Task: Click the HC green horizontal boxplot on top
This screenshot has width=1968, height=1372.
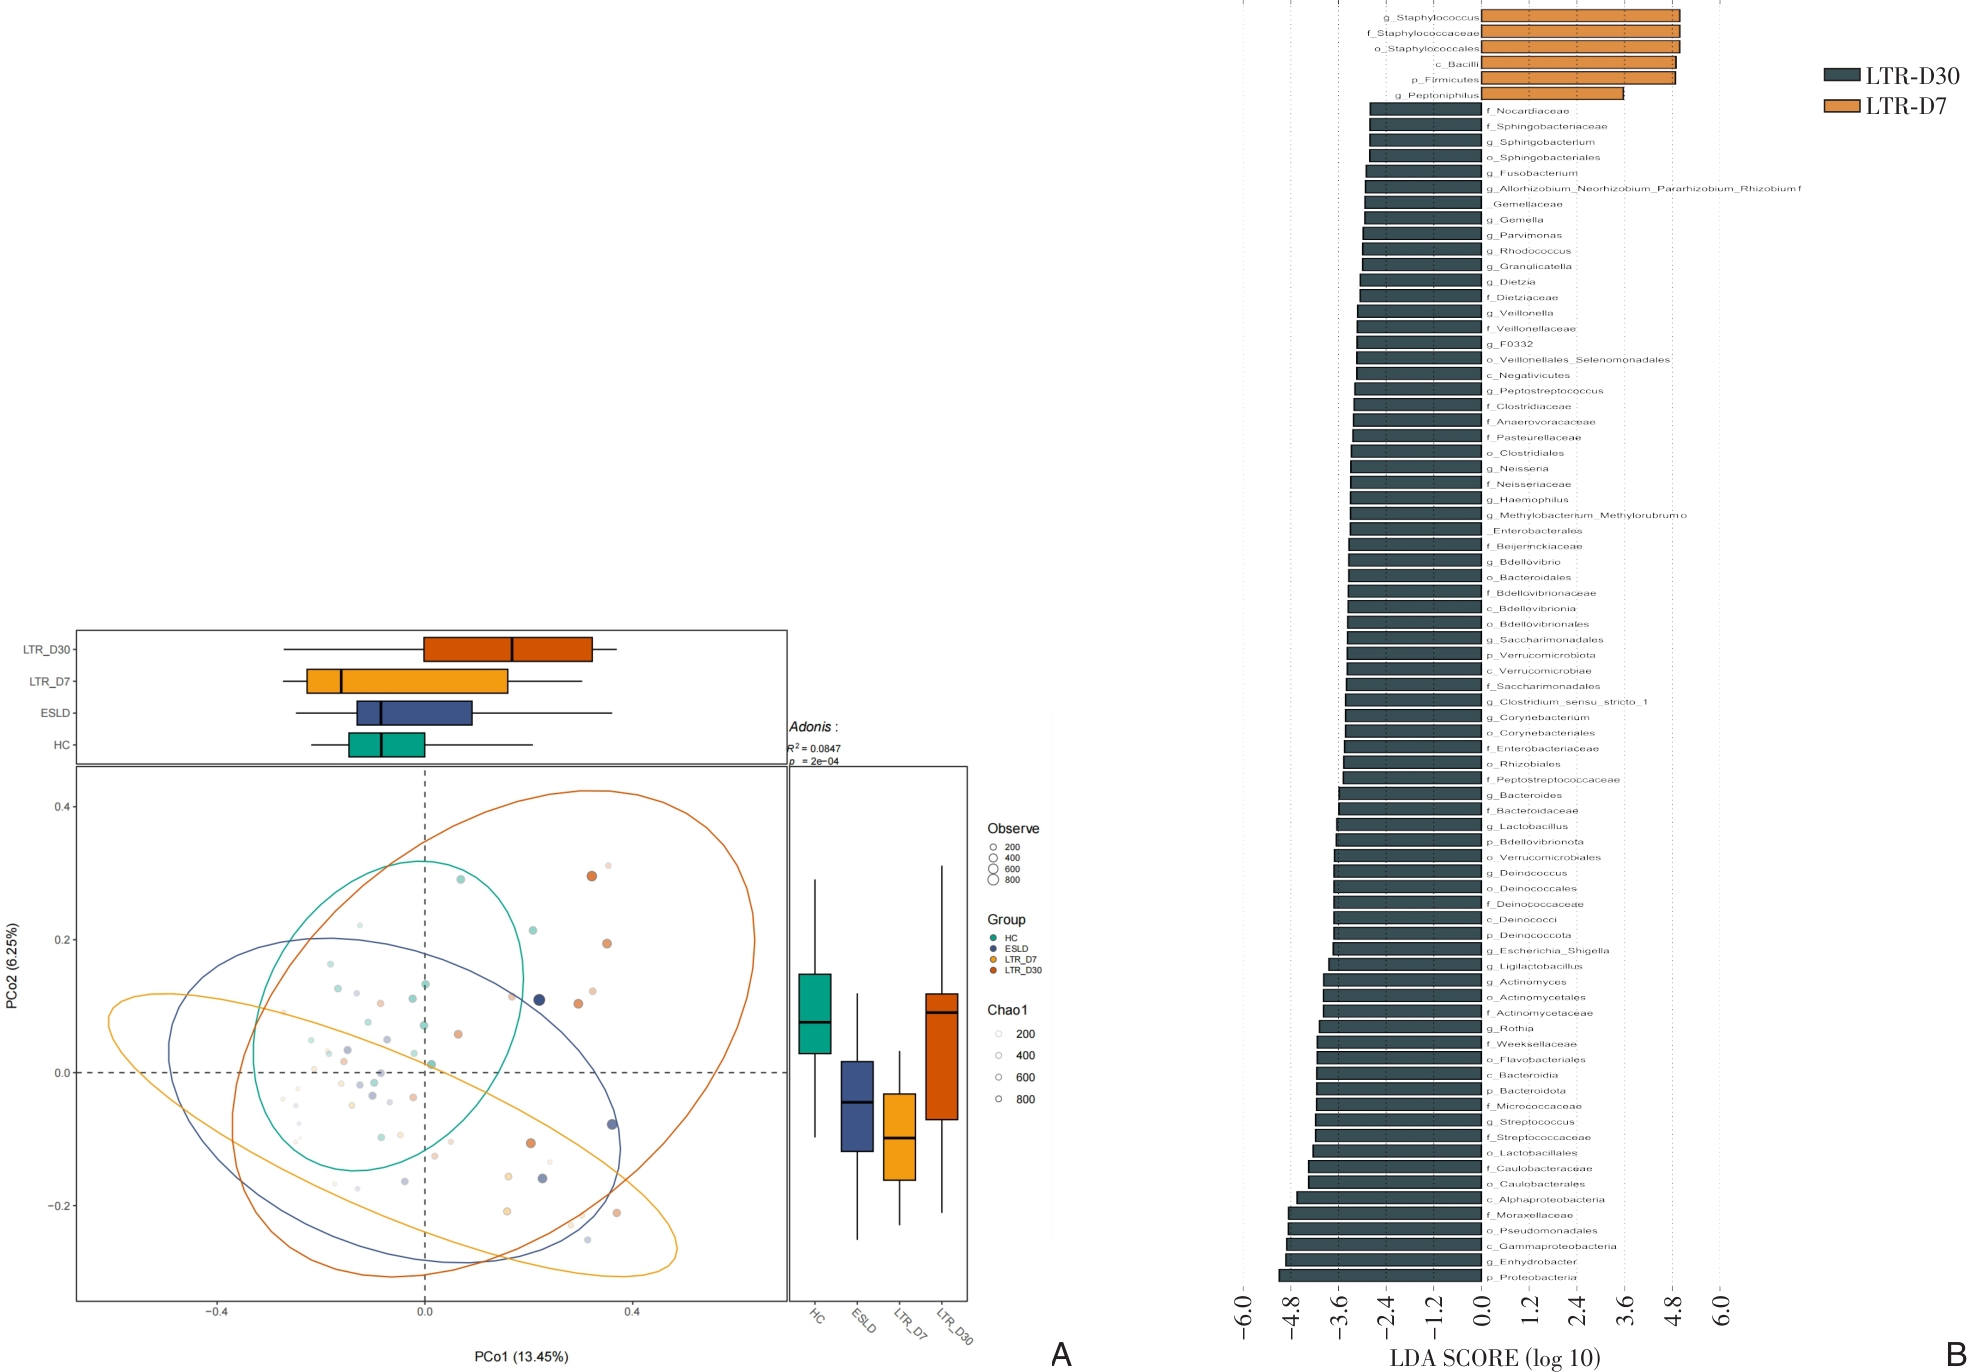Action: (387, 745)
